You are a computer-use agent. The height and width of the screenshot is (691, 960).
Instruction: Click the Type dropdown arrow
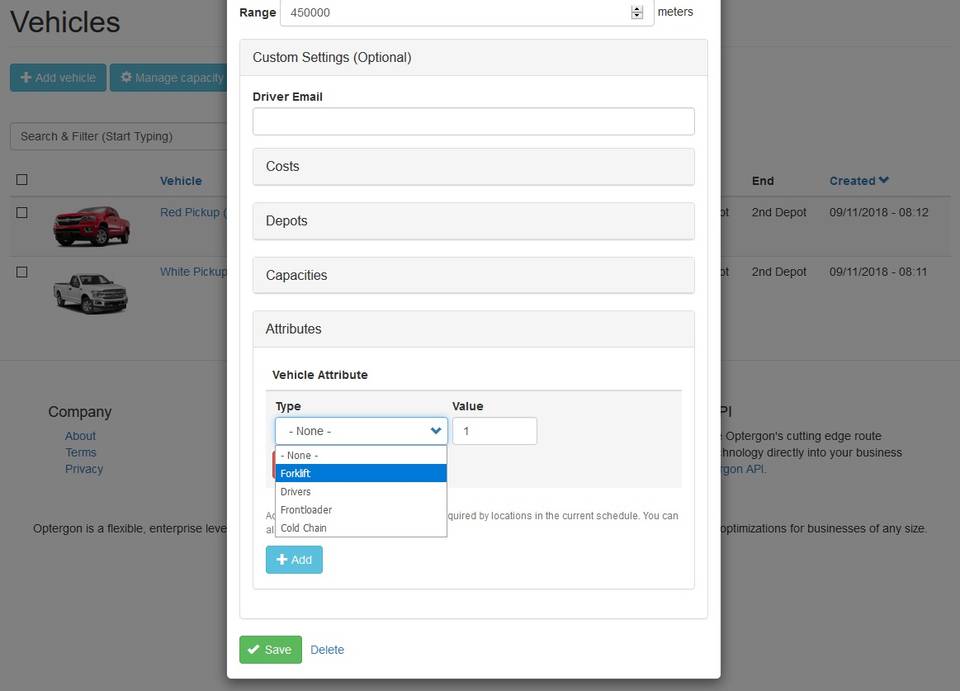click(435, 431)
